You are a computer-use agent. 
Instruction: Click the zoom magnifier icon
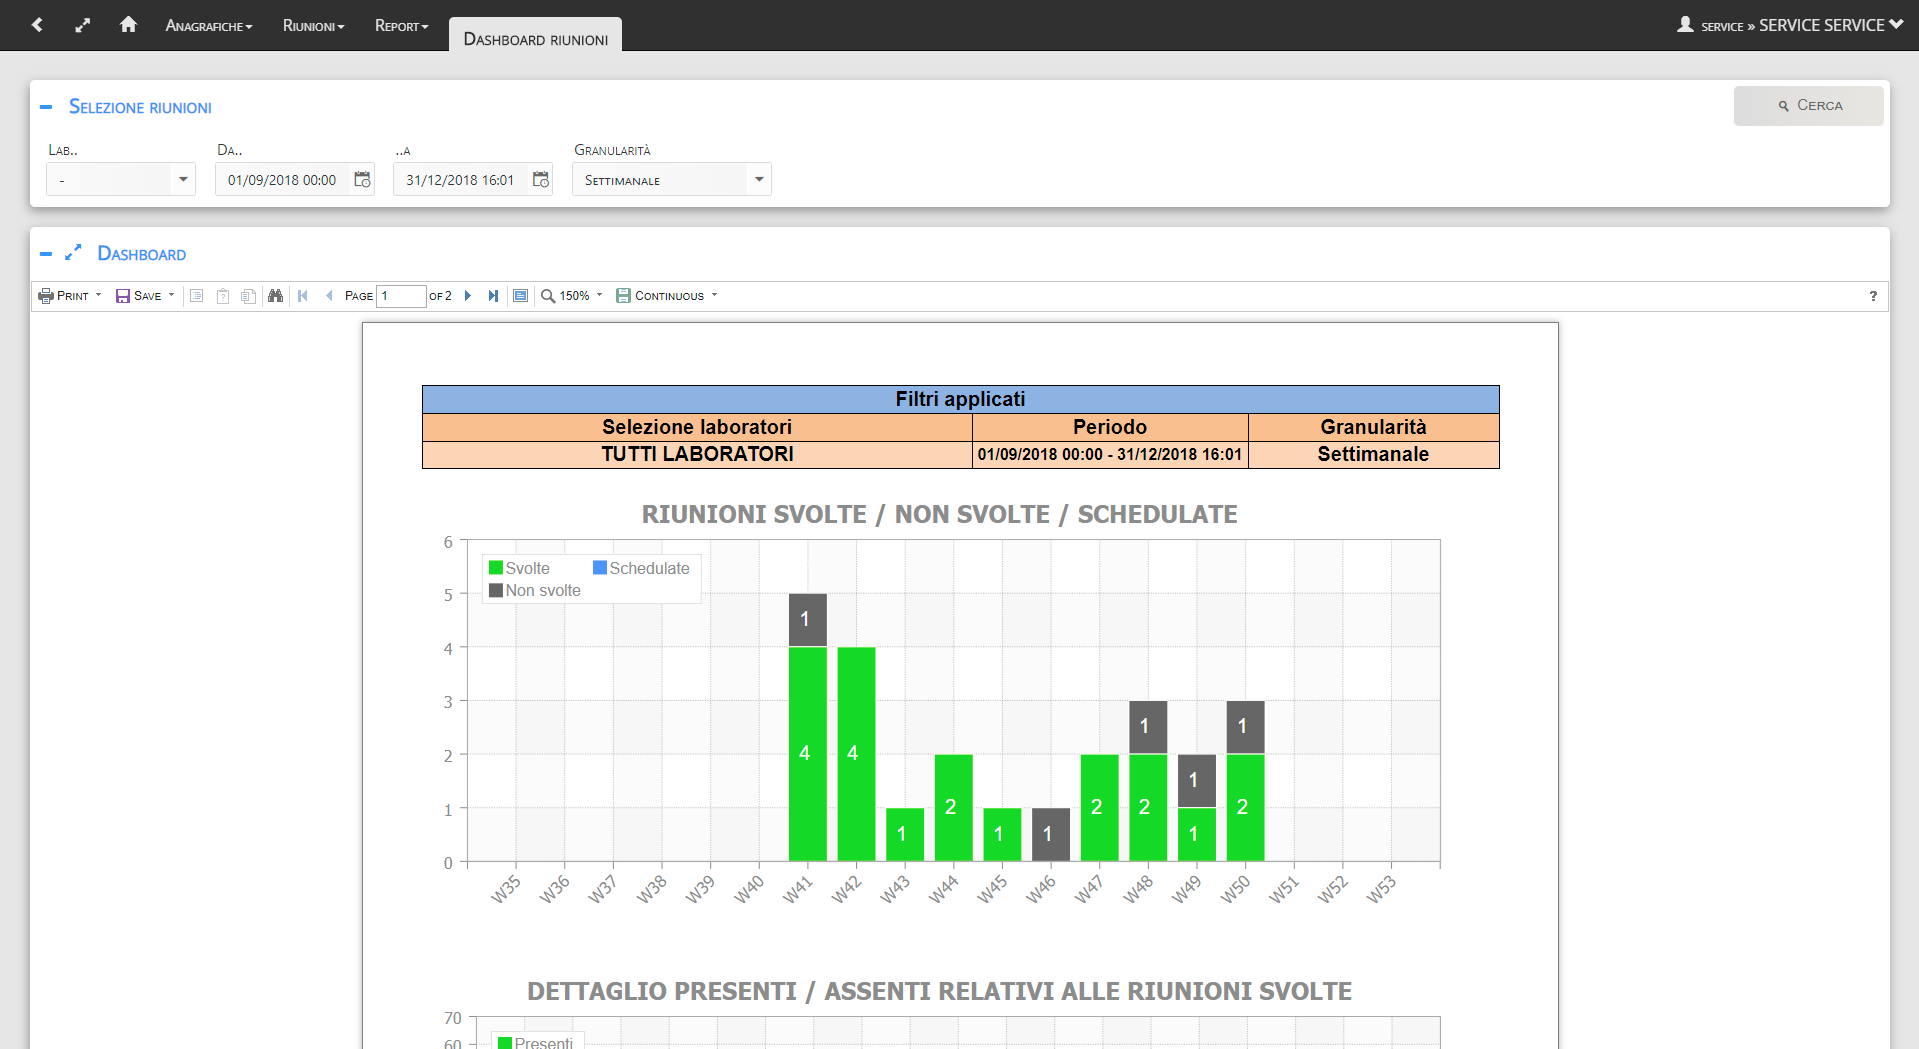click(548, 296)
